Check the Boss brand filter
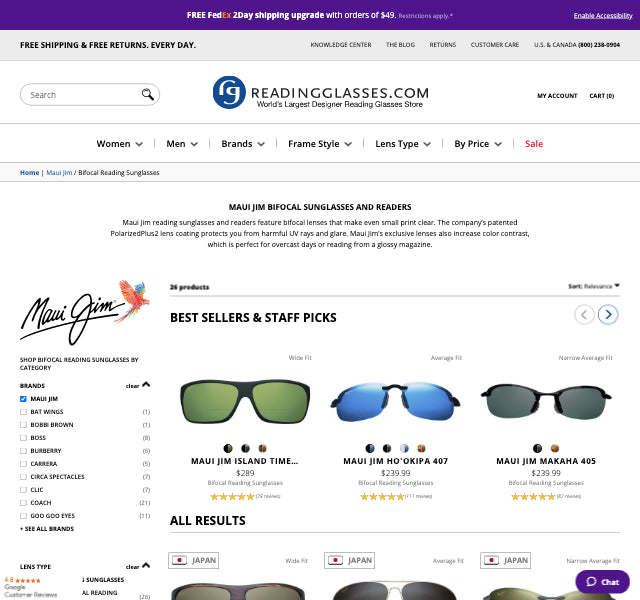640x600 pixels. click(x=23, y=438)
